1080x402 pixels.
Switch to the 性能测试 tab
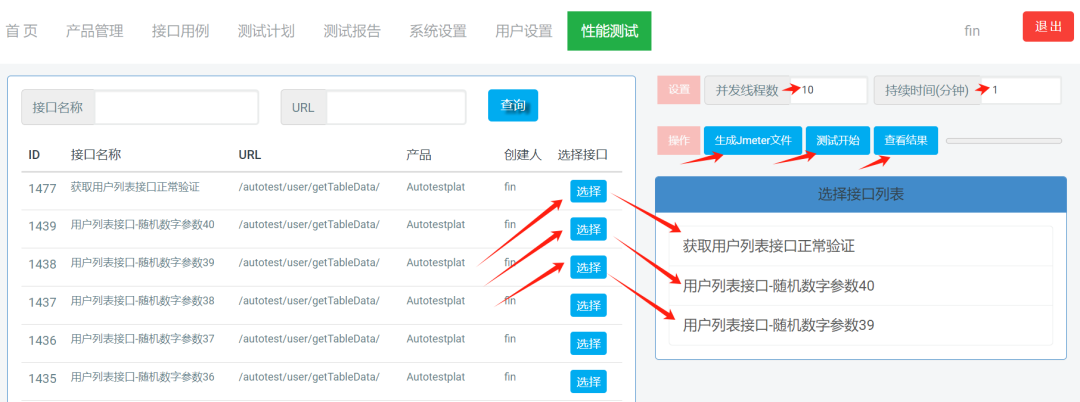(610, 31)
